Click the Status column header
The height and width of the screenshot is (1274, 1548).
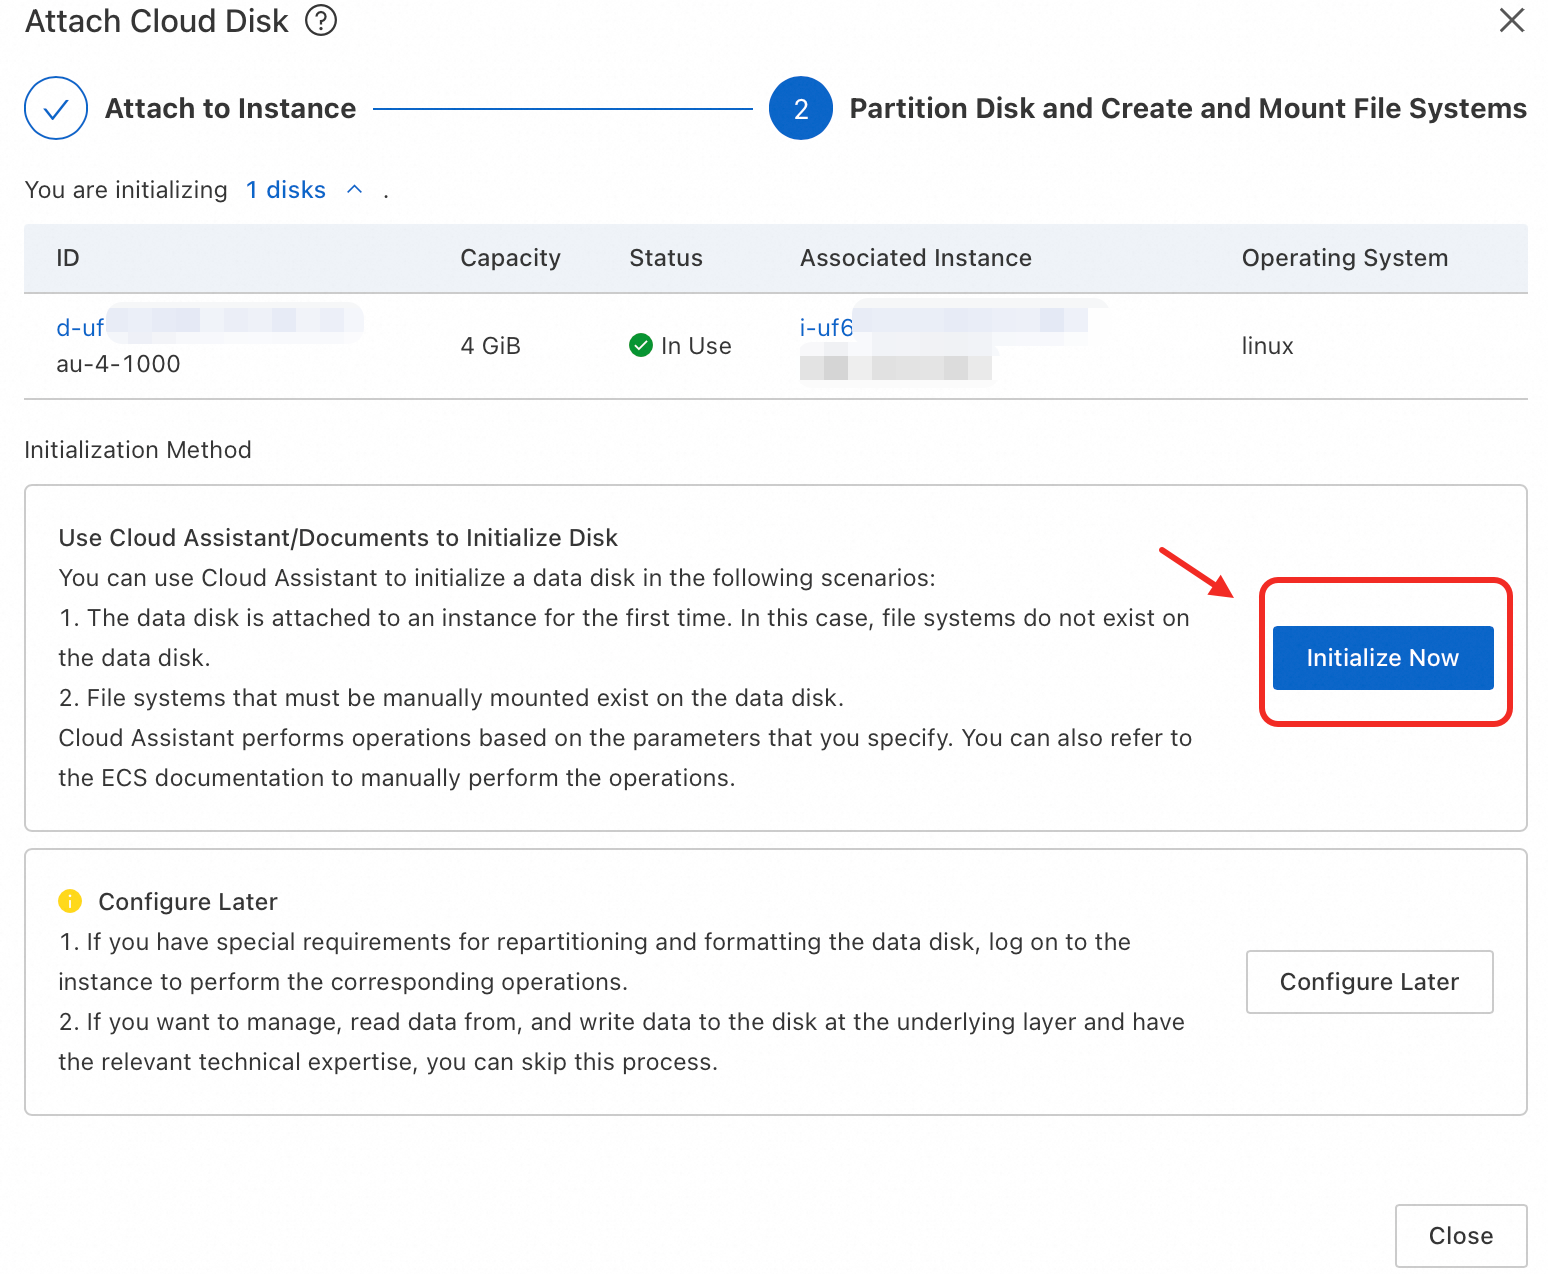(666, 258)
